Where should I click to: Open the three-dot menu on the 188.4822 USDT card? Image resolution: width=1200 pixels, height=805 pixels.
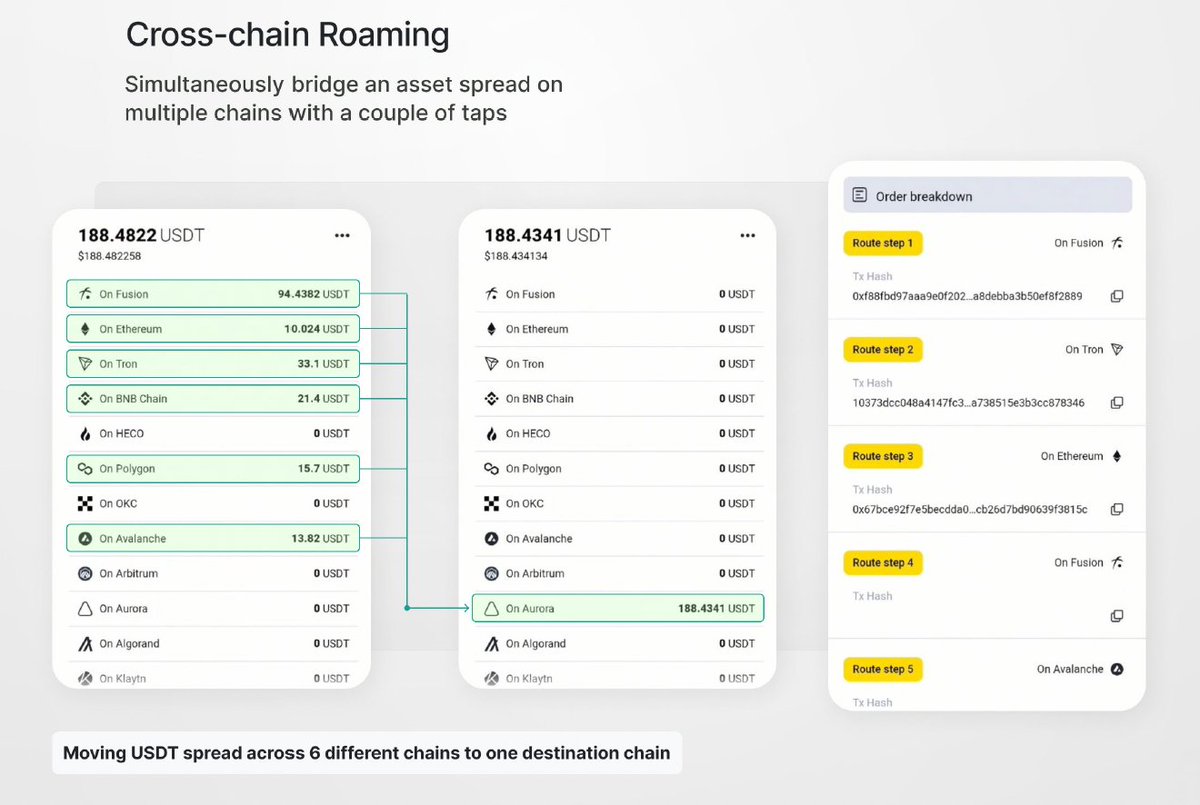pos(342,235)
